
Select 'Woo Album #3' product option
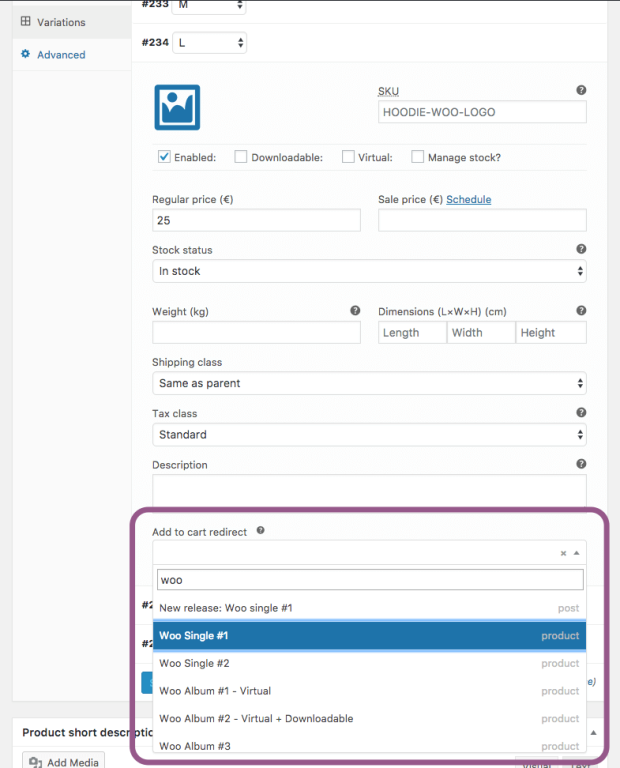369,745
